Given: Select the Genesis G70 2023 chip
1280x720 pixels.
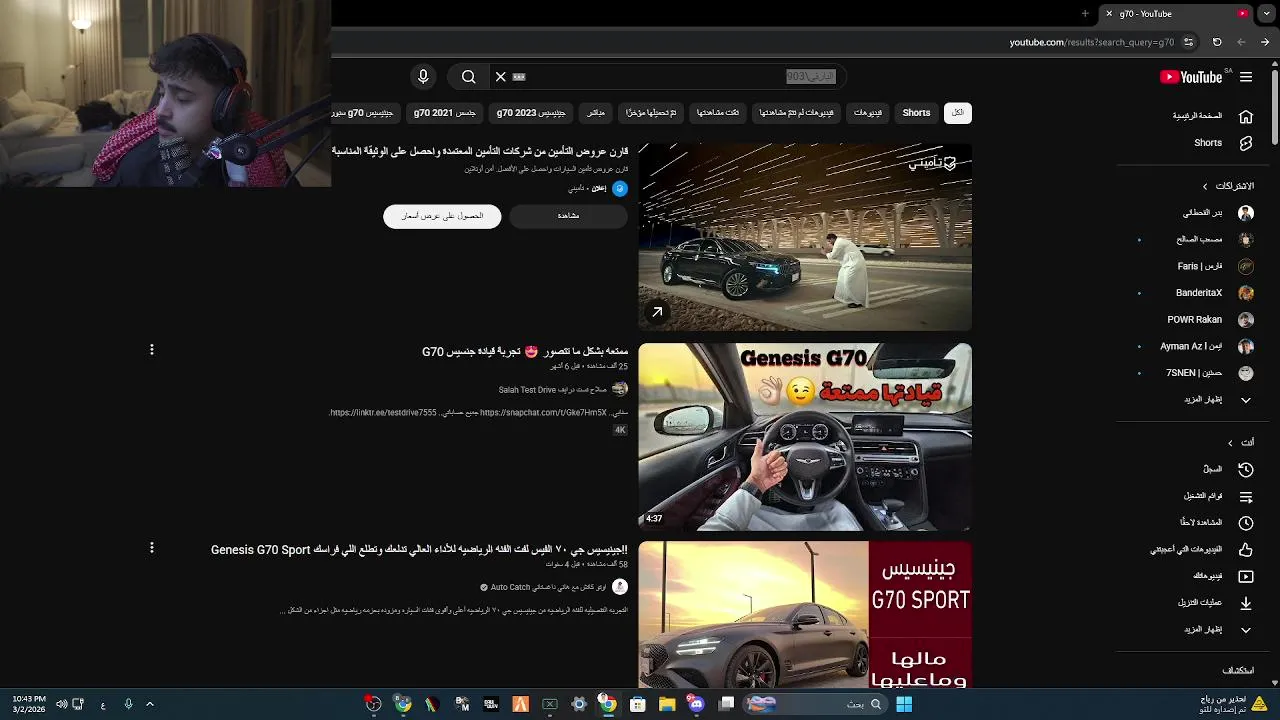Looking at the screenshot, I should (x=531, y=113).
